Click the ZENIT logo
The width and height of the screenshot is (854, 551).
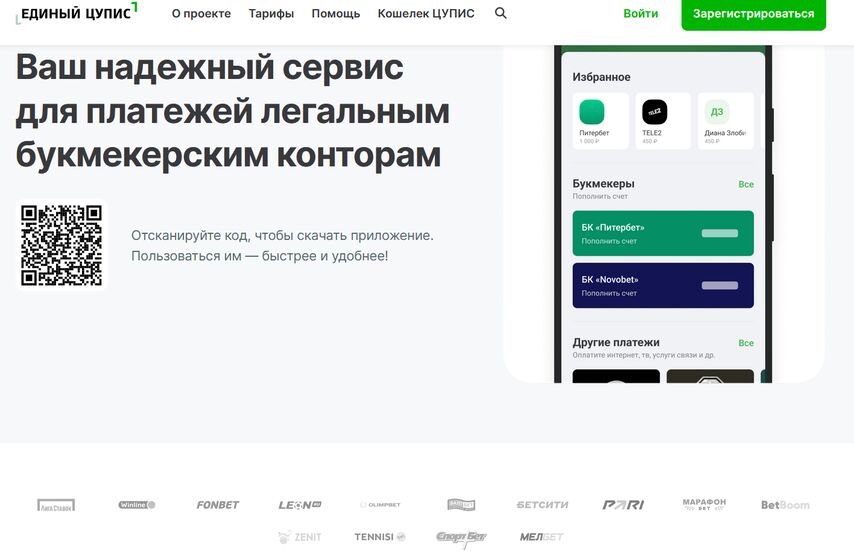[x=300, y=537]
